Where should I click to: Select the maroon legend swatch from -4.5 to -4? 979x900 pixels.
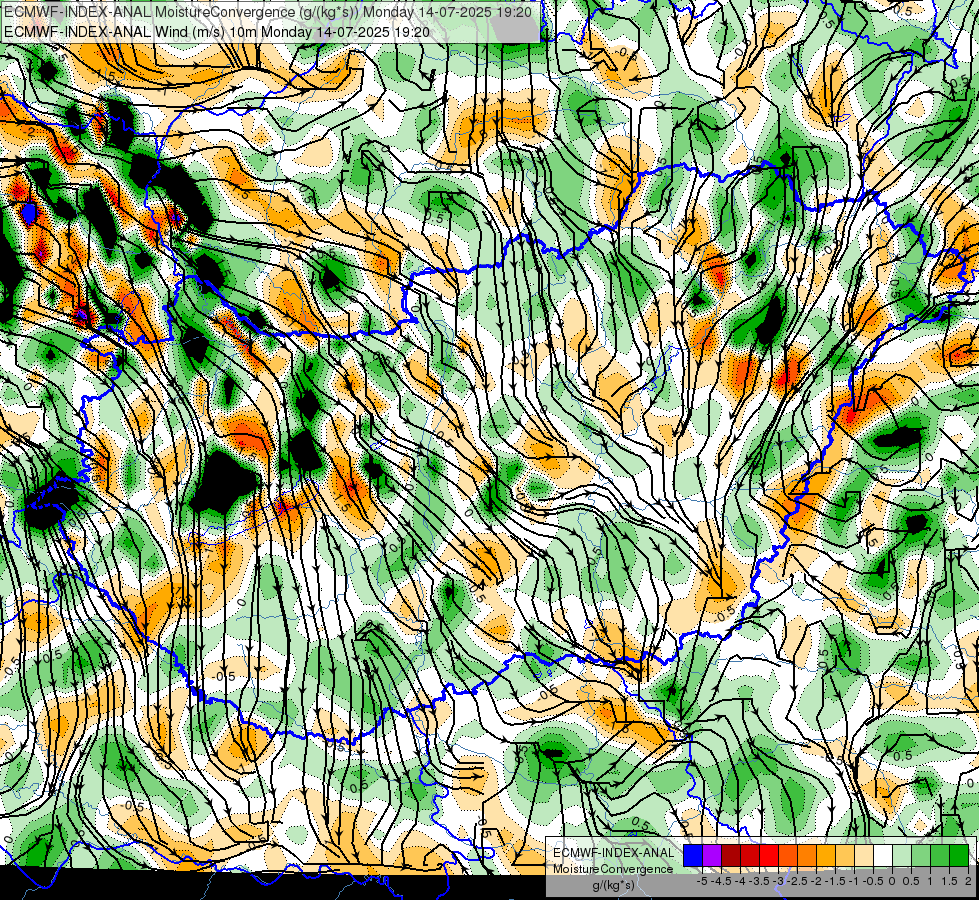731,855
